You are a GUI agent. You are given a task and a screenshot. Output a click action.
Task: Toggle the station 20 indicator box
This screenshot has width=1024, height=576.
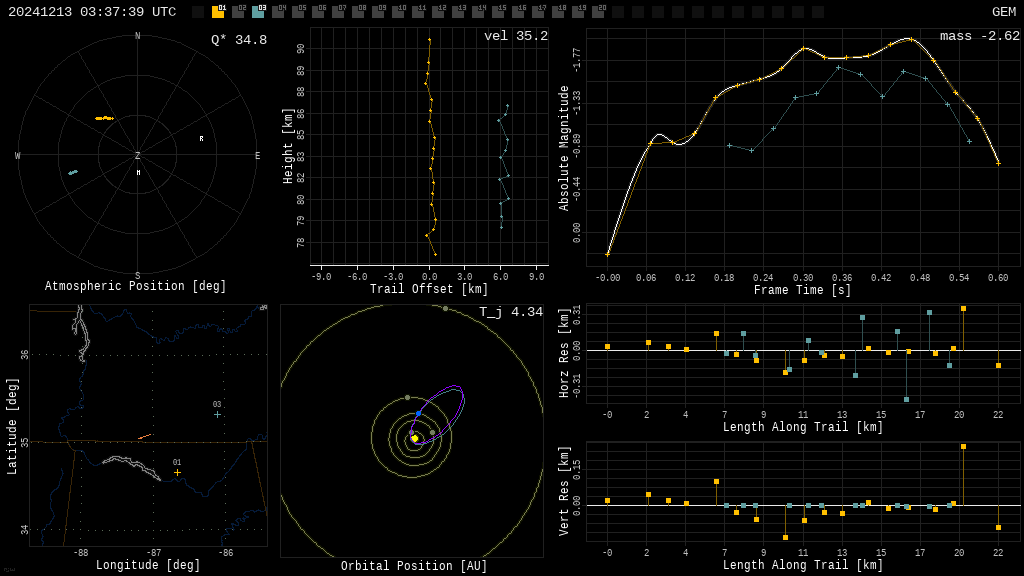[598, 12]
